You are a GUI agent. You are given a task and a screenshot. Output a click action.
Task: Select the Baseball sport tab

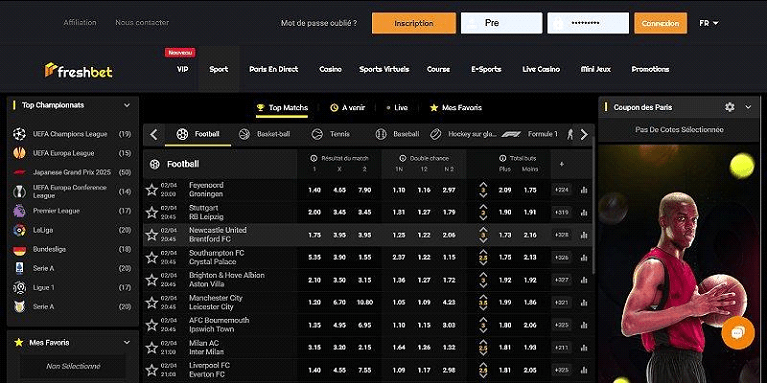coord(397,134)
